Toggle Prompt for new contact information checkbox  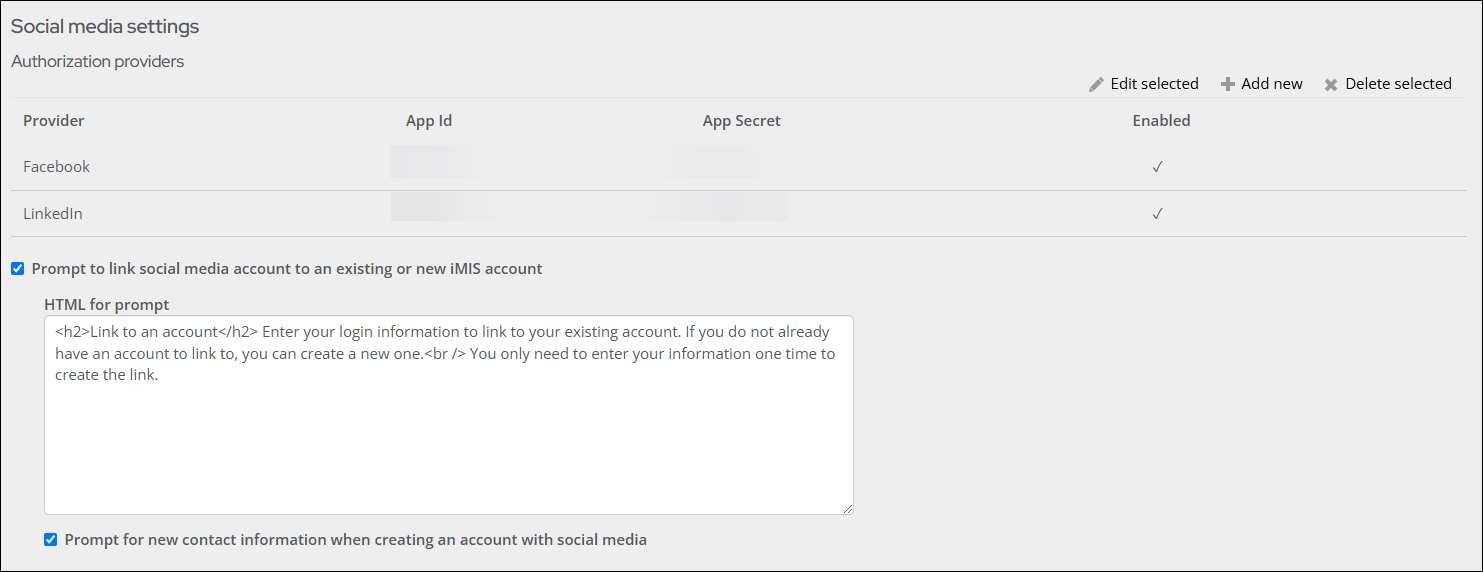pyautogui.click(x=50, y=540)
